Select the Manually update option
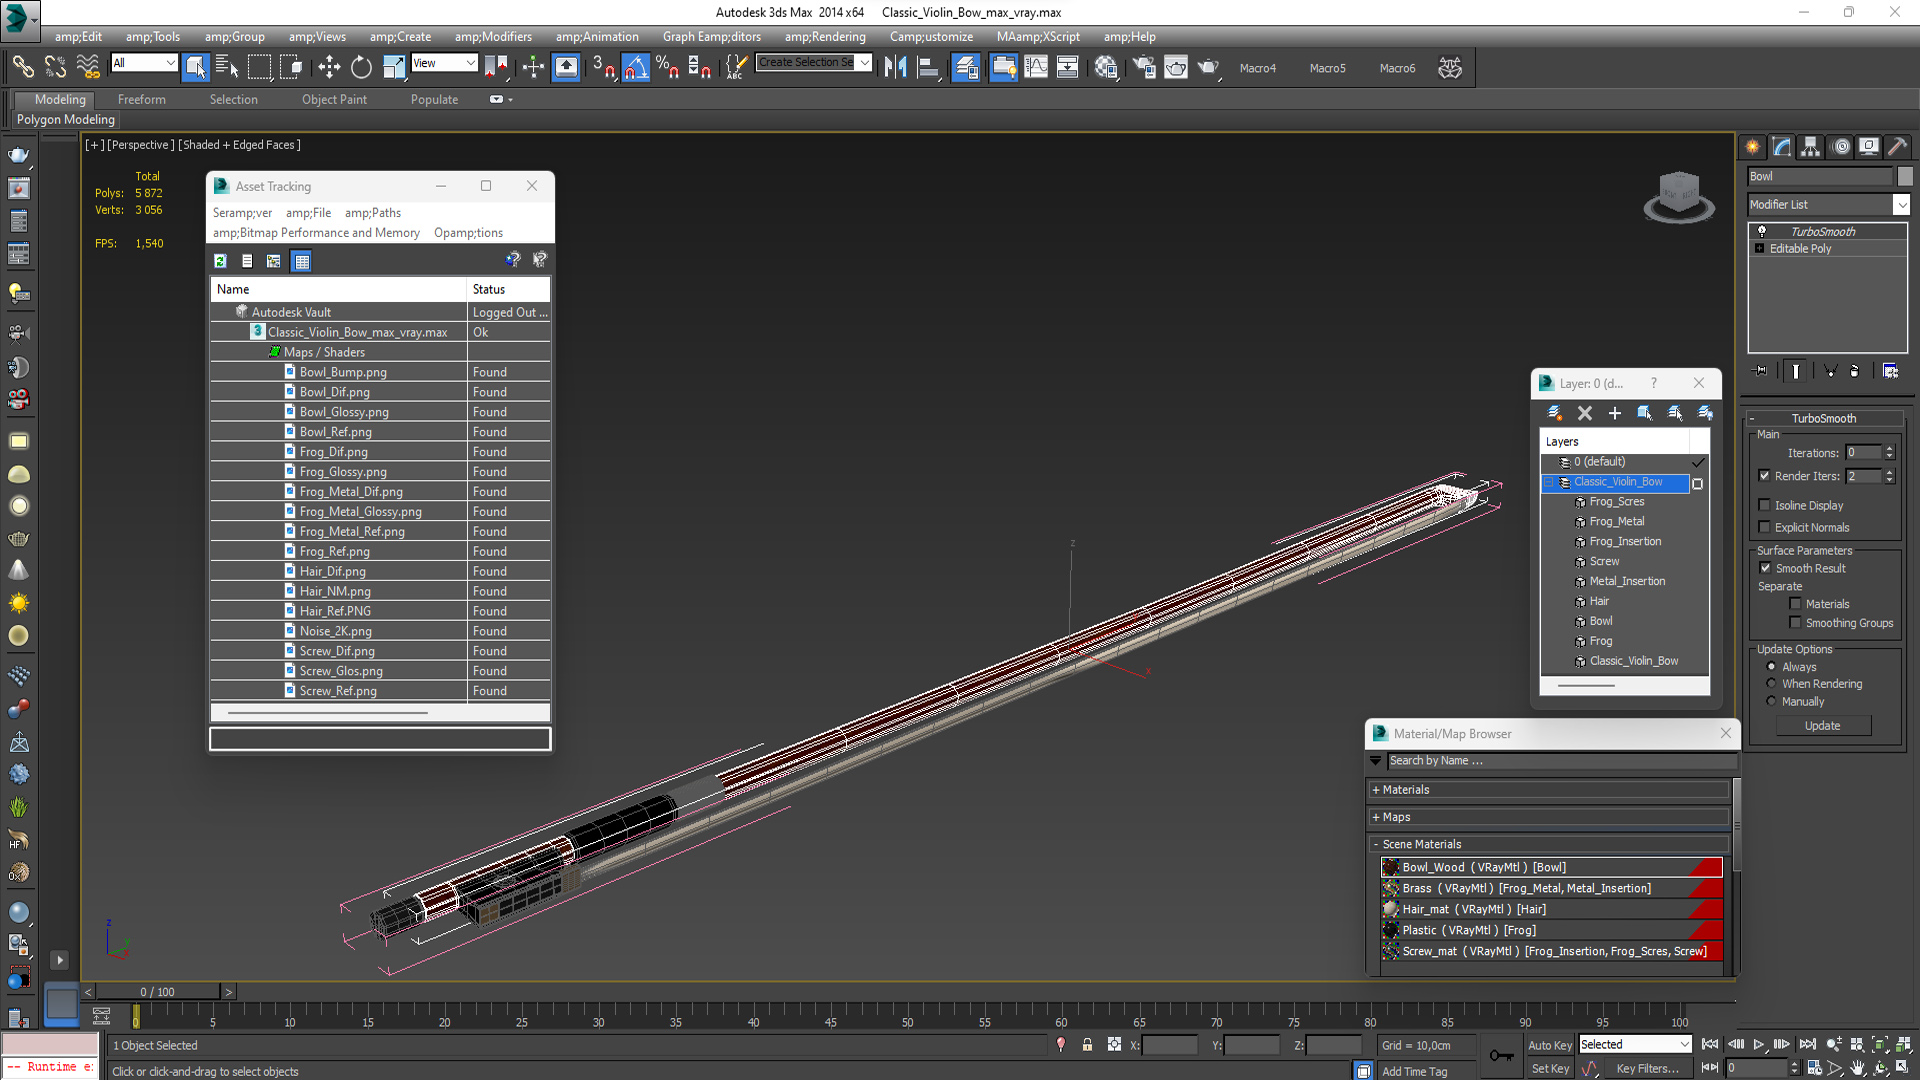The width and height of the screenshot is (1920, 1080). (1771, 702)
